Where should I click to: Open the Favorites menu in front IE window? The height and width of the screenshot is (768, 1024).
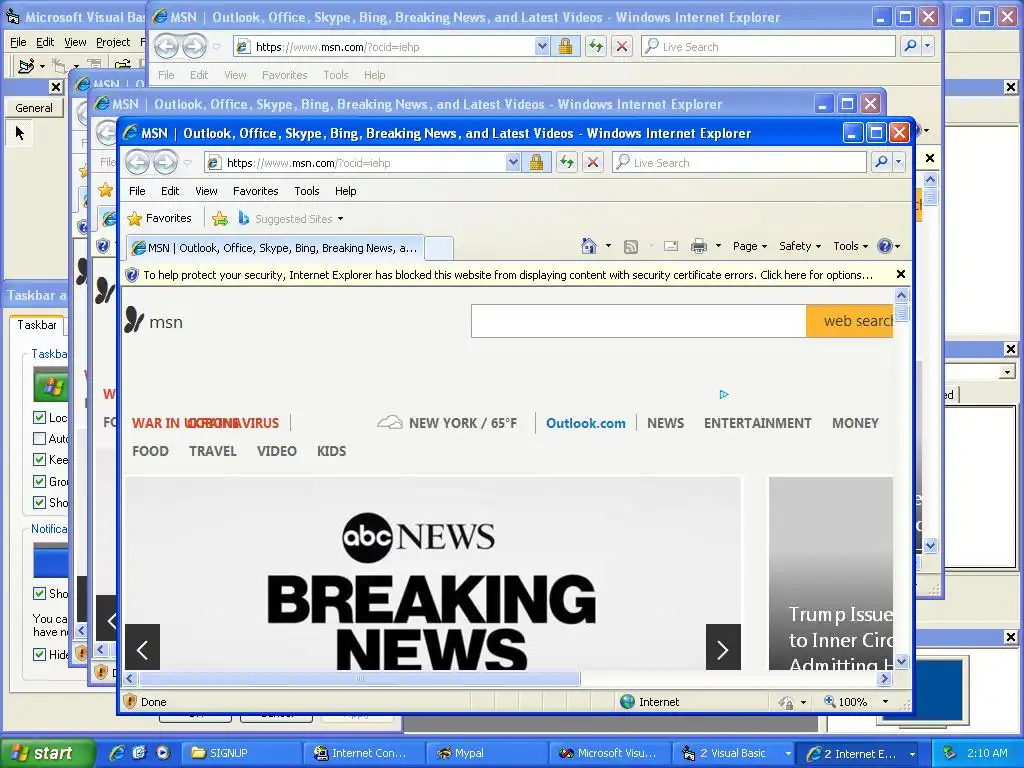coord(255,191)
